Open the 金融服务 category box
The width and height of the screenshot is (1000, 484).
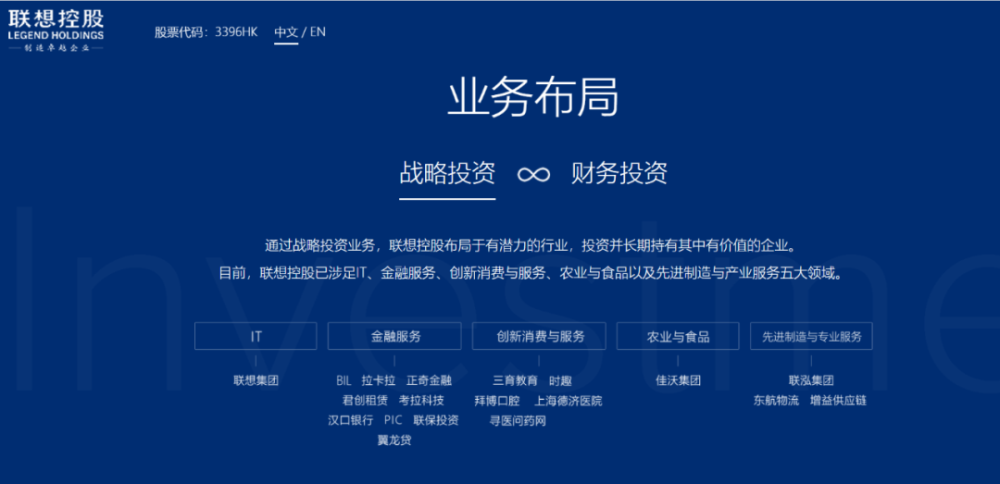click(x=395, y=336)
